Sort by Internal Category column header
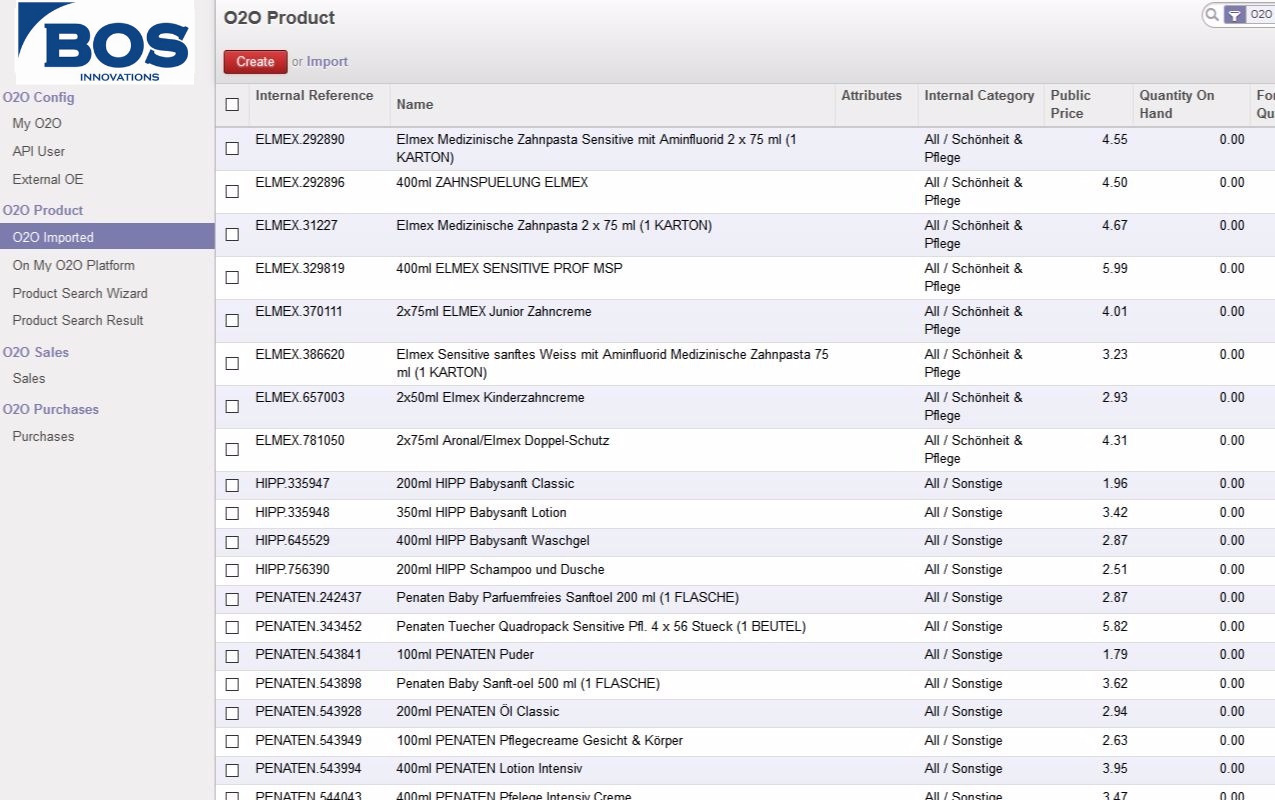This screenshot has height=800, width=1275. [978, 96]
